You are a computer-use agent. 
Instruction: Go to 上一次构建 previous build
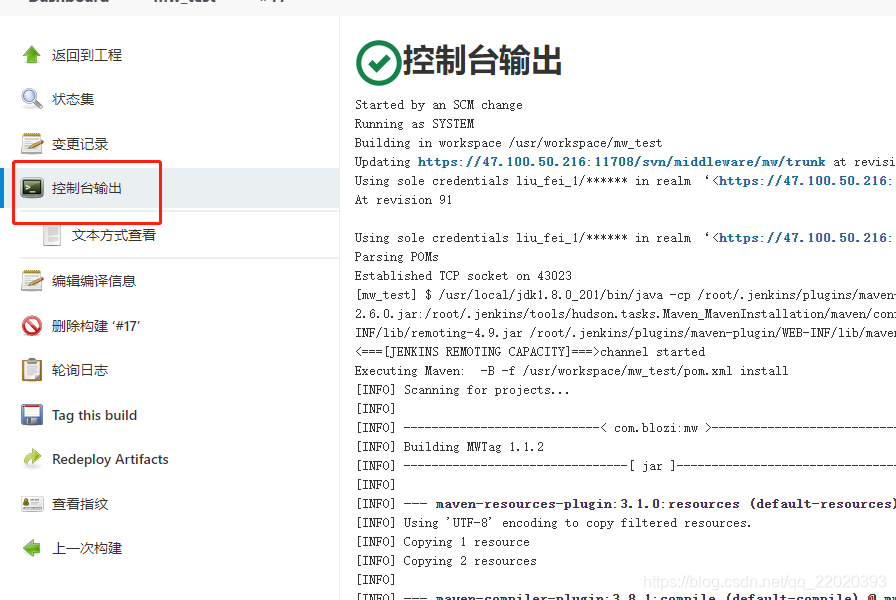pyautogui.click(x=87, y=549)
